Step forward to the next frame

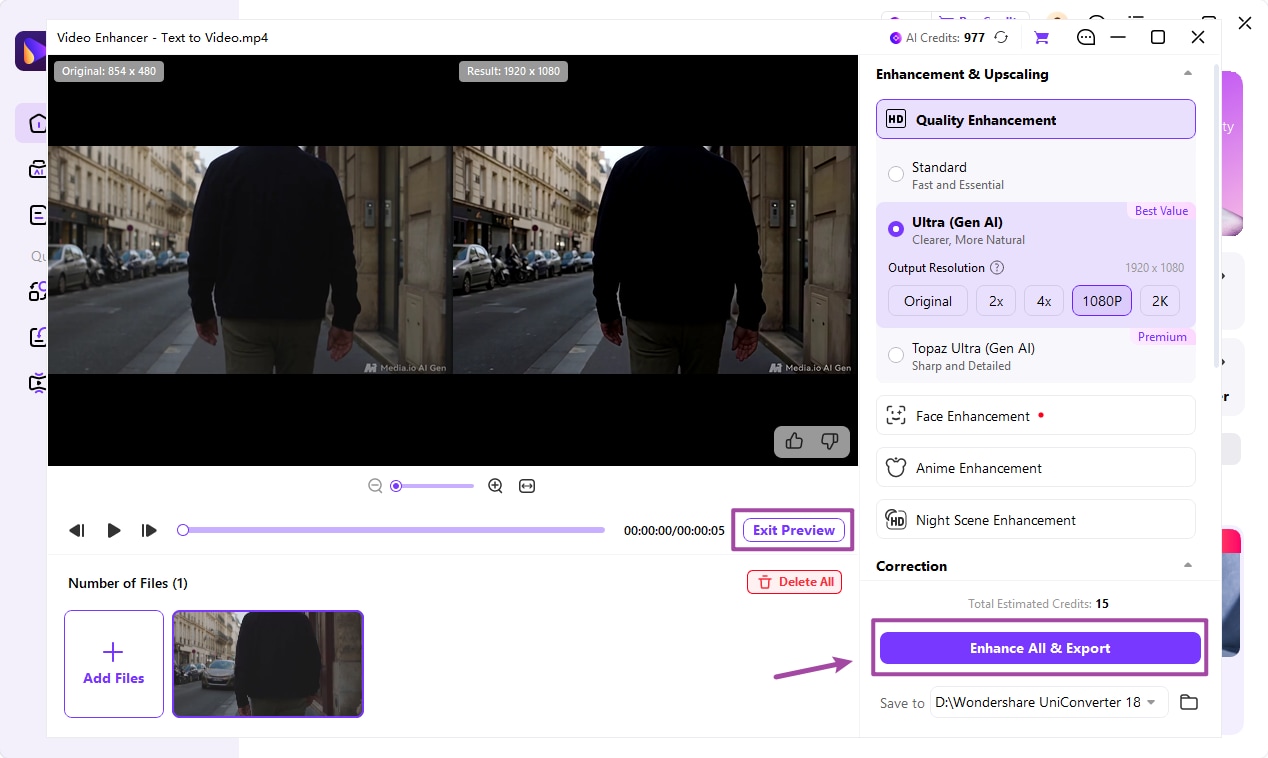point(149,530)
